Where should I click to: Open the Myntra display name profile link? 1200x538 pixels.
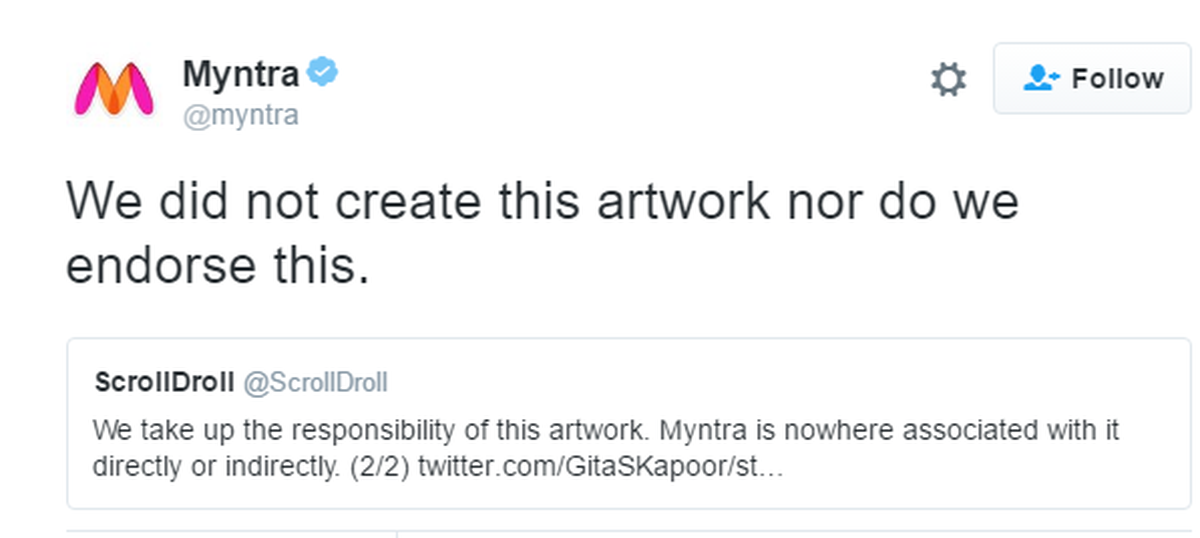point(241,73)
